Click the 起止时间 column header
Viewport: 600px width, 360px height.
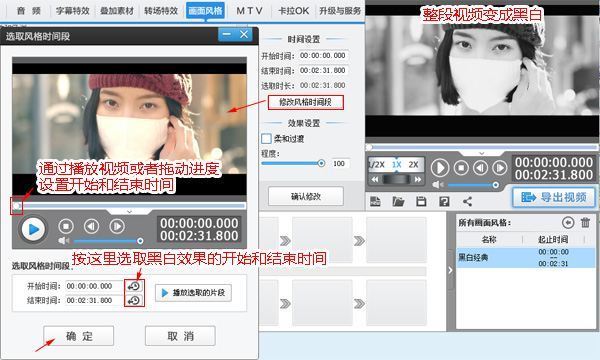coord(553,239)
